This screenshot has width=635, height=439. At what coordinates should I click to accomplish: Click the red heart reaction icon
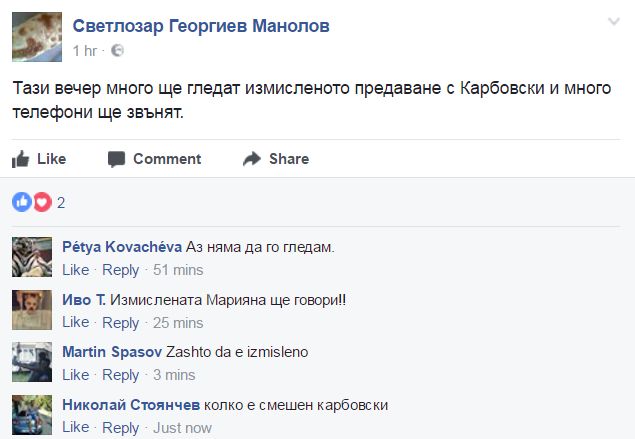(41, 202)
